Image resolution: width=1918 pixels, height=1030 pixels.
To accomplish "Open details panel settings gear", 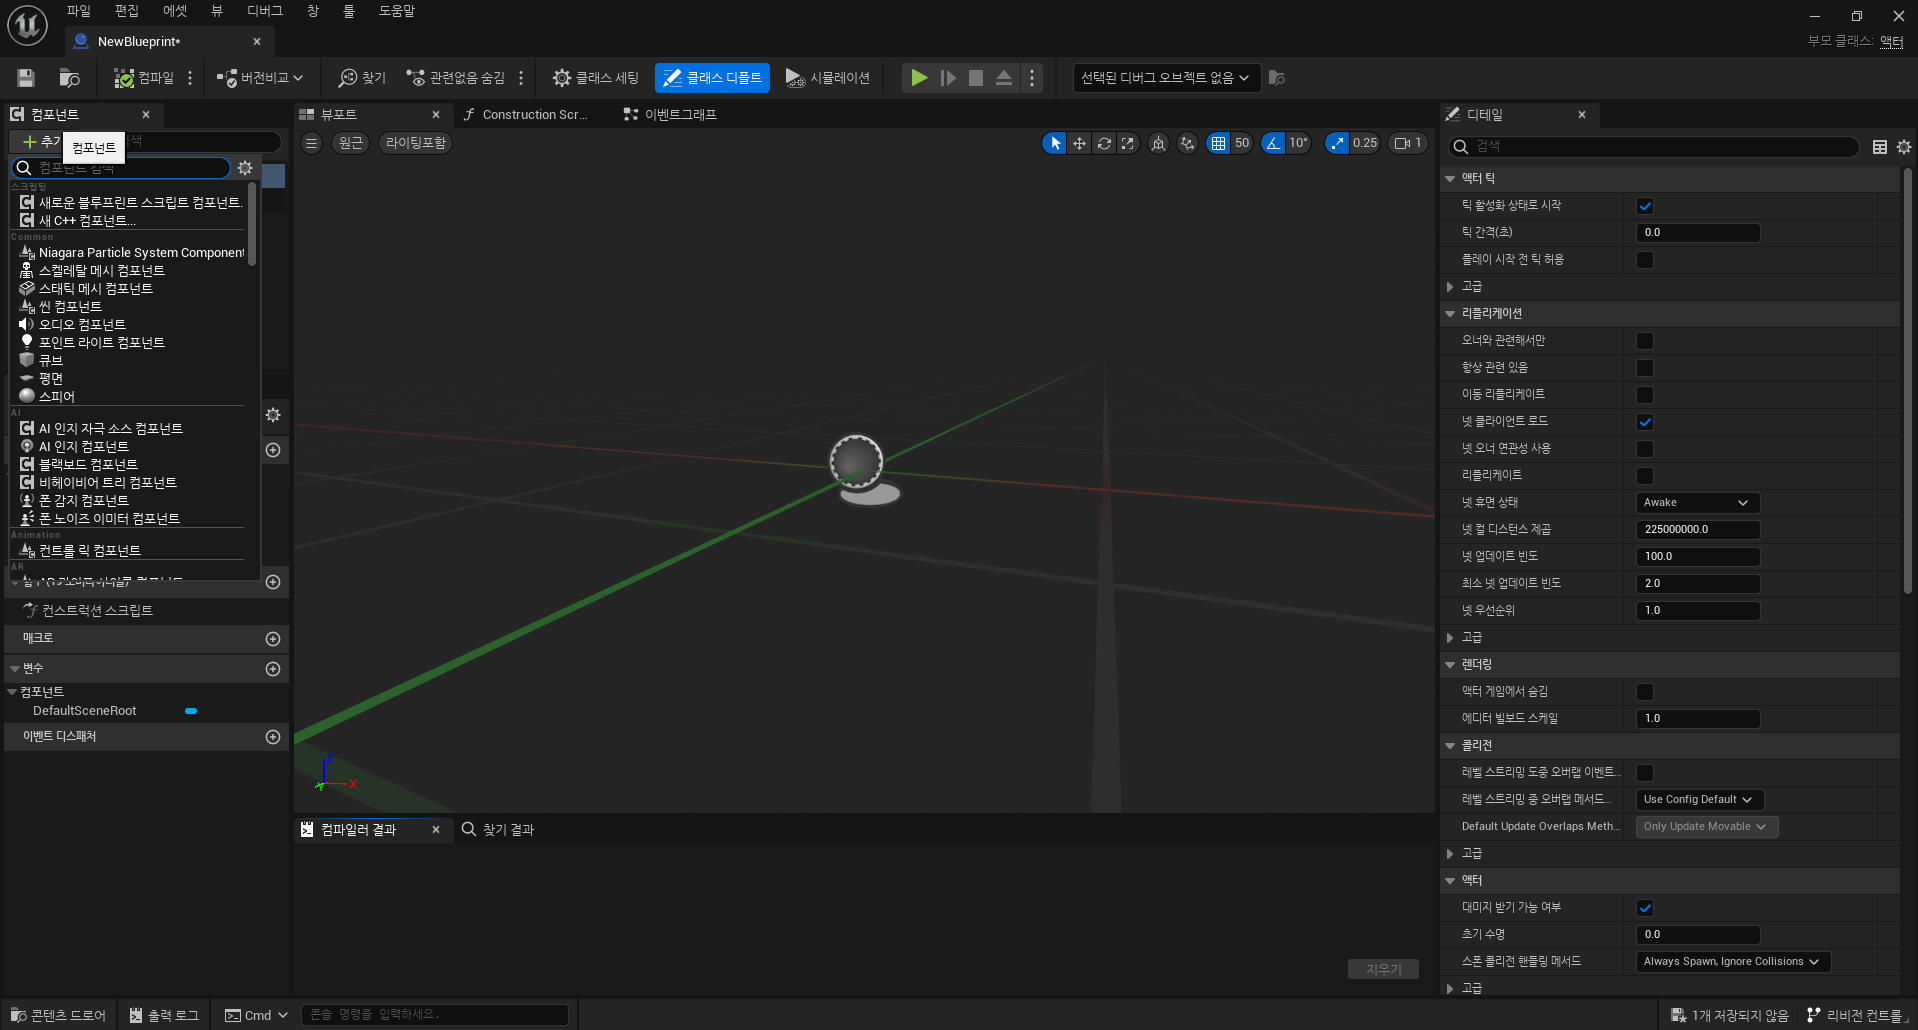I will (1904, 147).
